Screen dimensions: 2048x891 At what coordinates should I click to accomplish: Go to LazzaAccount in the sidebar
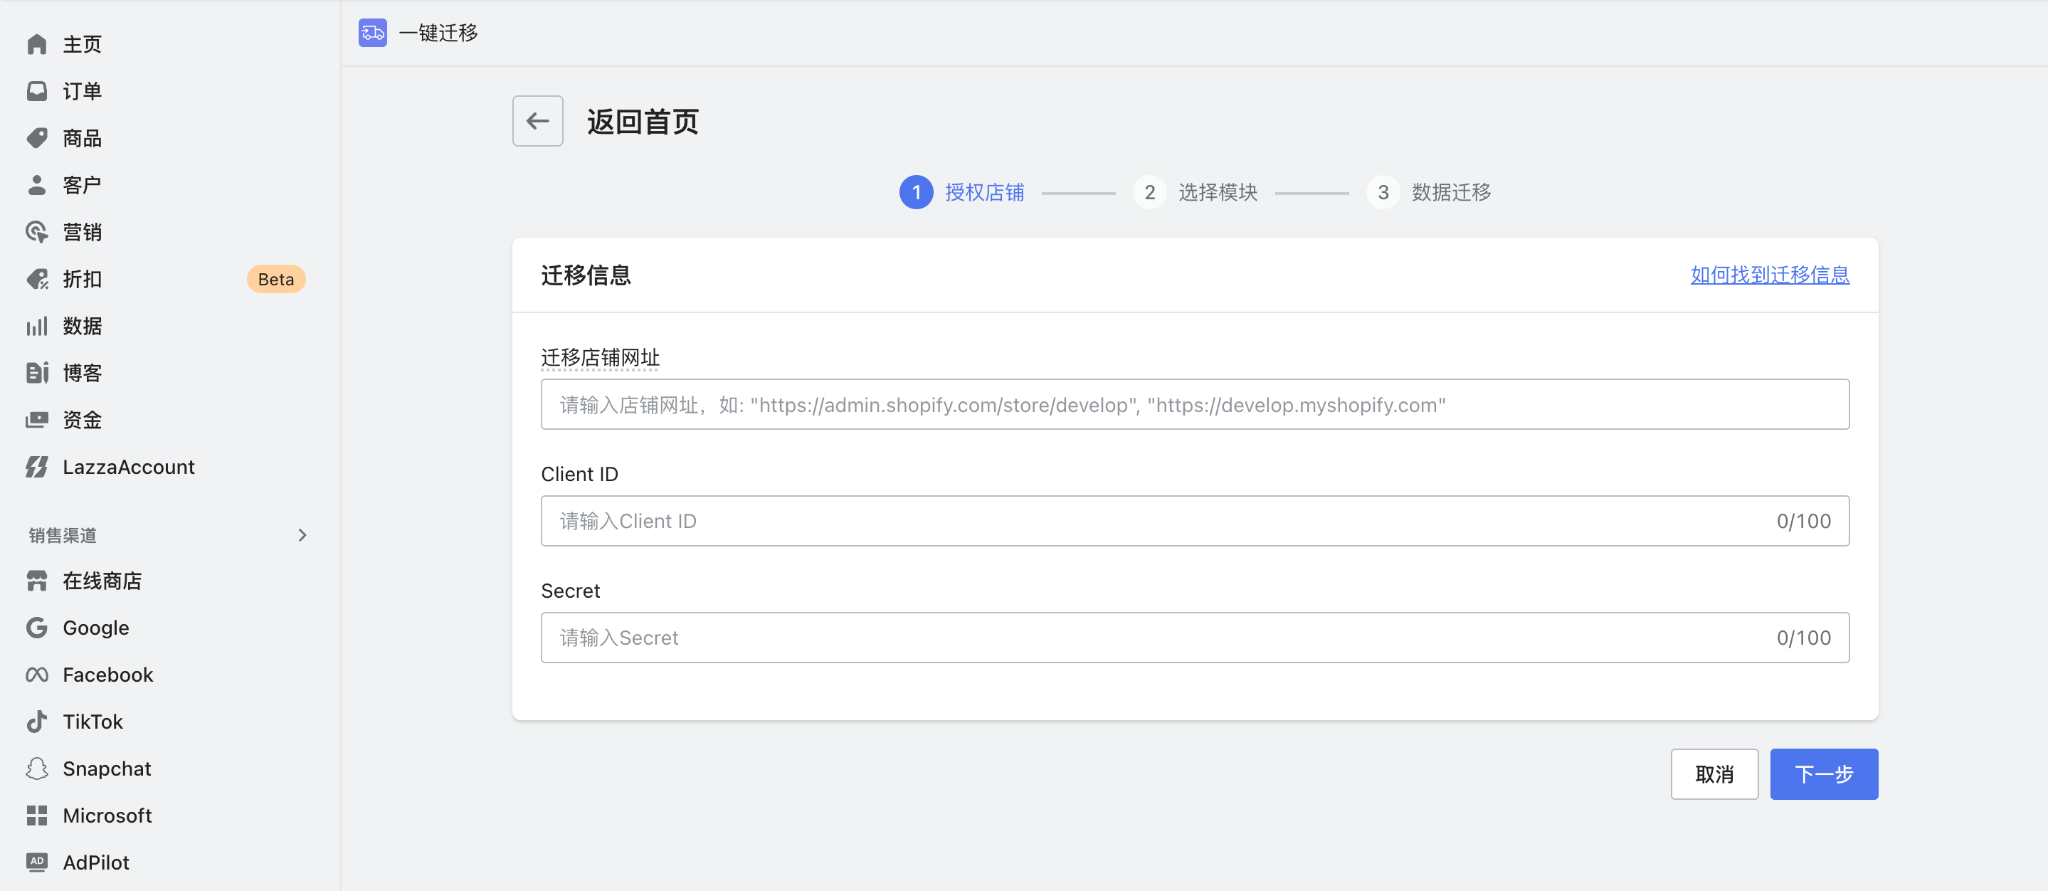(128, 467)
